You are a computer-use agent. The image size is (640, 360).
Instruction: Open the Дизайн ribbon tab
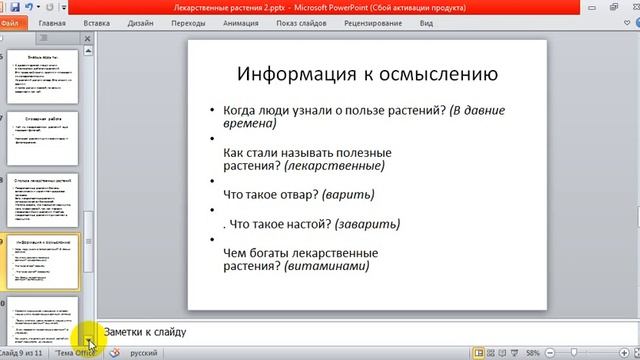(x=140, y=23)
